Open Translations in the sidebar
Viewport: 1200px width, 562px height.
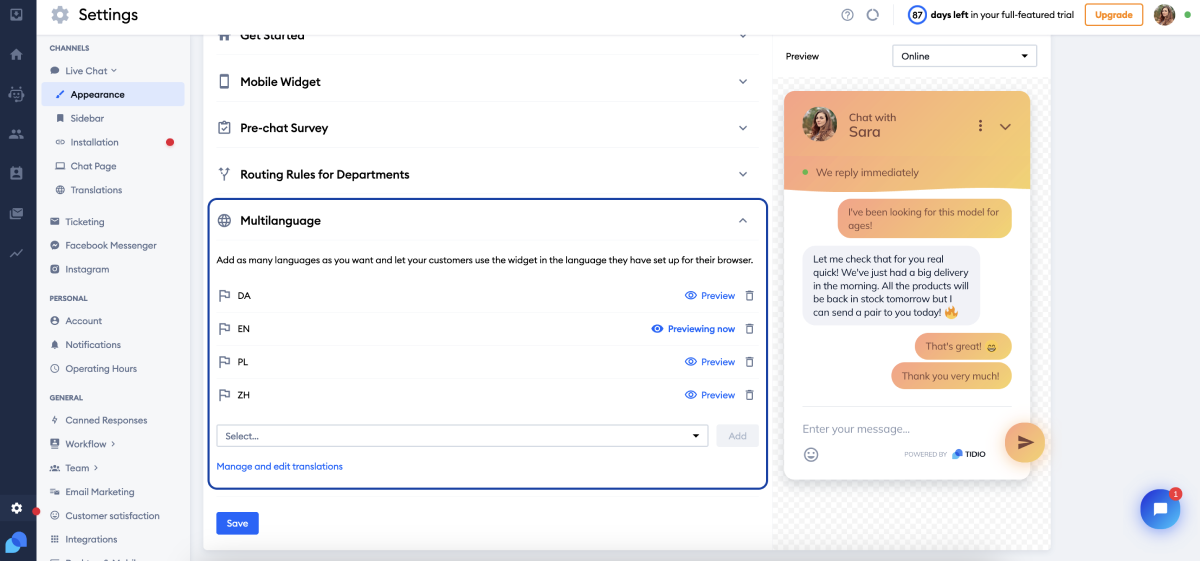click(96, 190)
